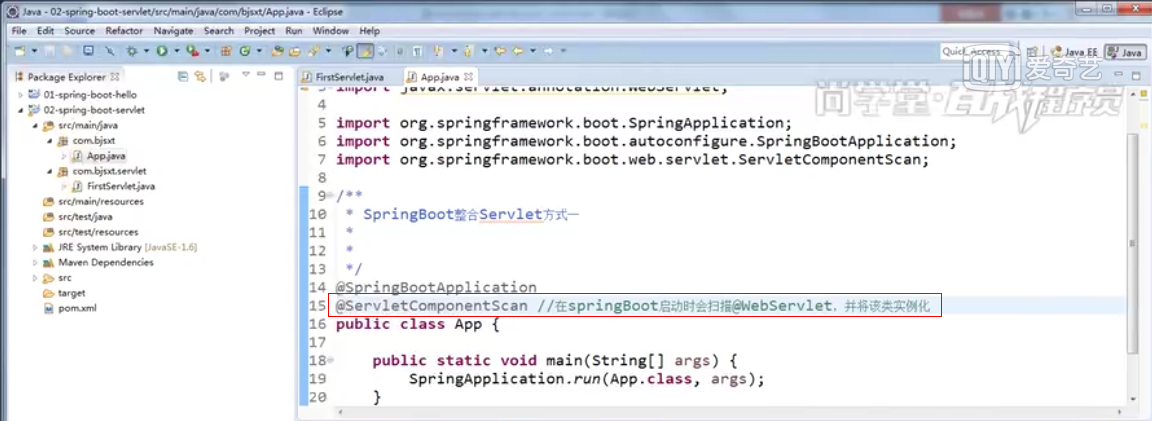Expand the src folder node
Screen dimensions: 1152x421
click(35, 278)
